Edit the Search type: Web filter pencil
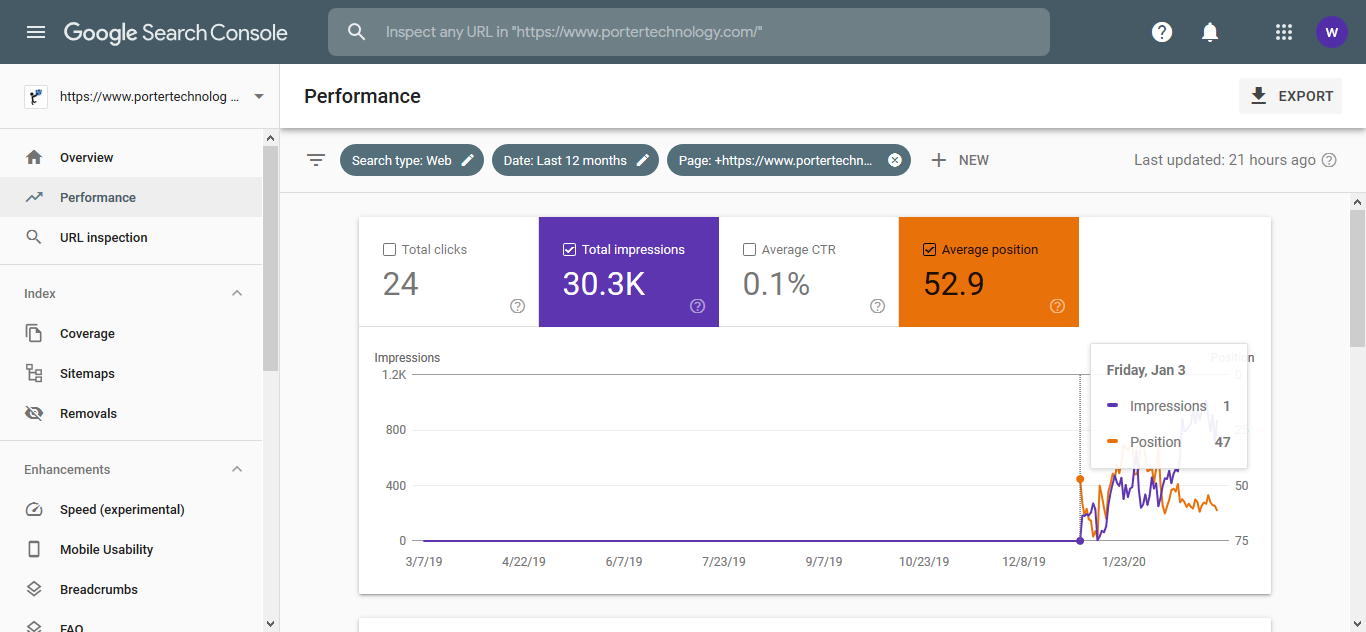1366x632 pixels. 468,160
